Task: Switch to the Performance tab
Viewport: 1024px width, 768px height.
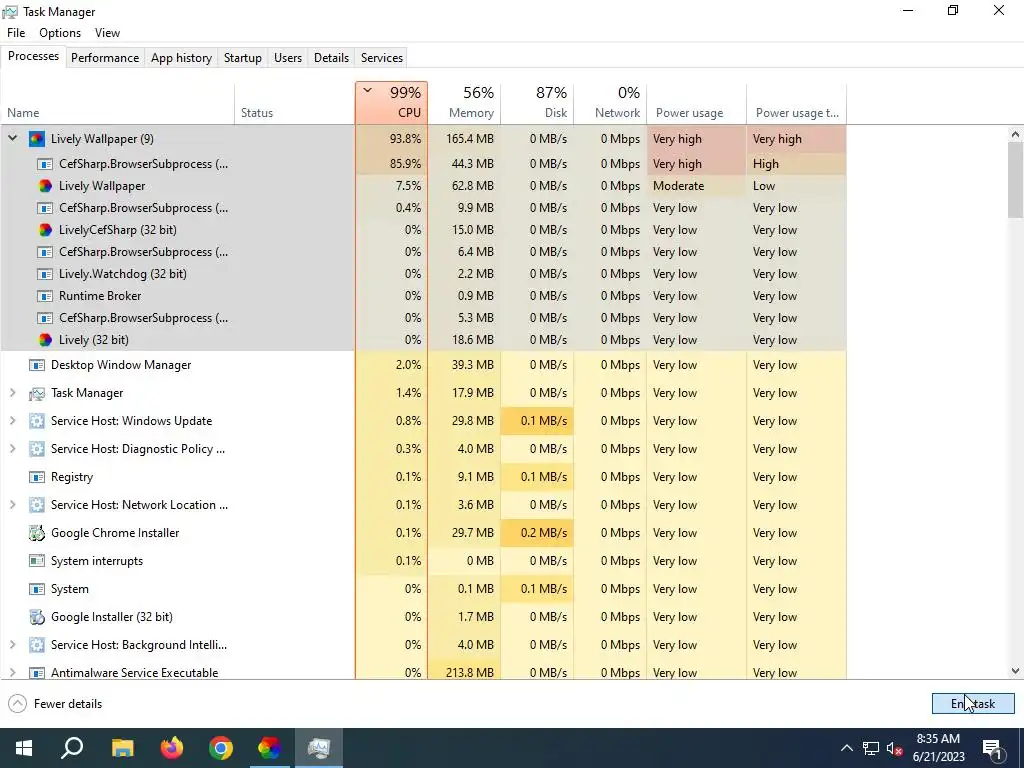Action: click(x=105, y=57)
